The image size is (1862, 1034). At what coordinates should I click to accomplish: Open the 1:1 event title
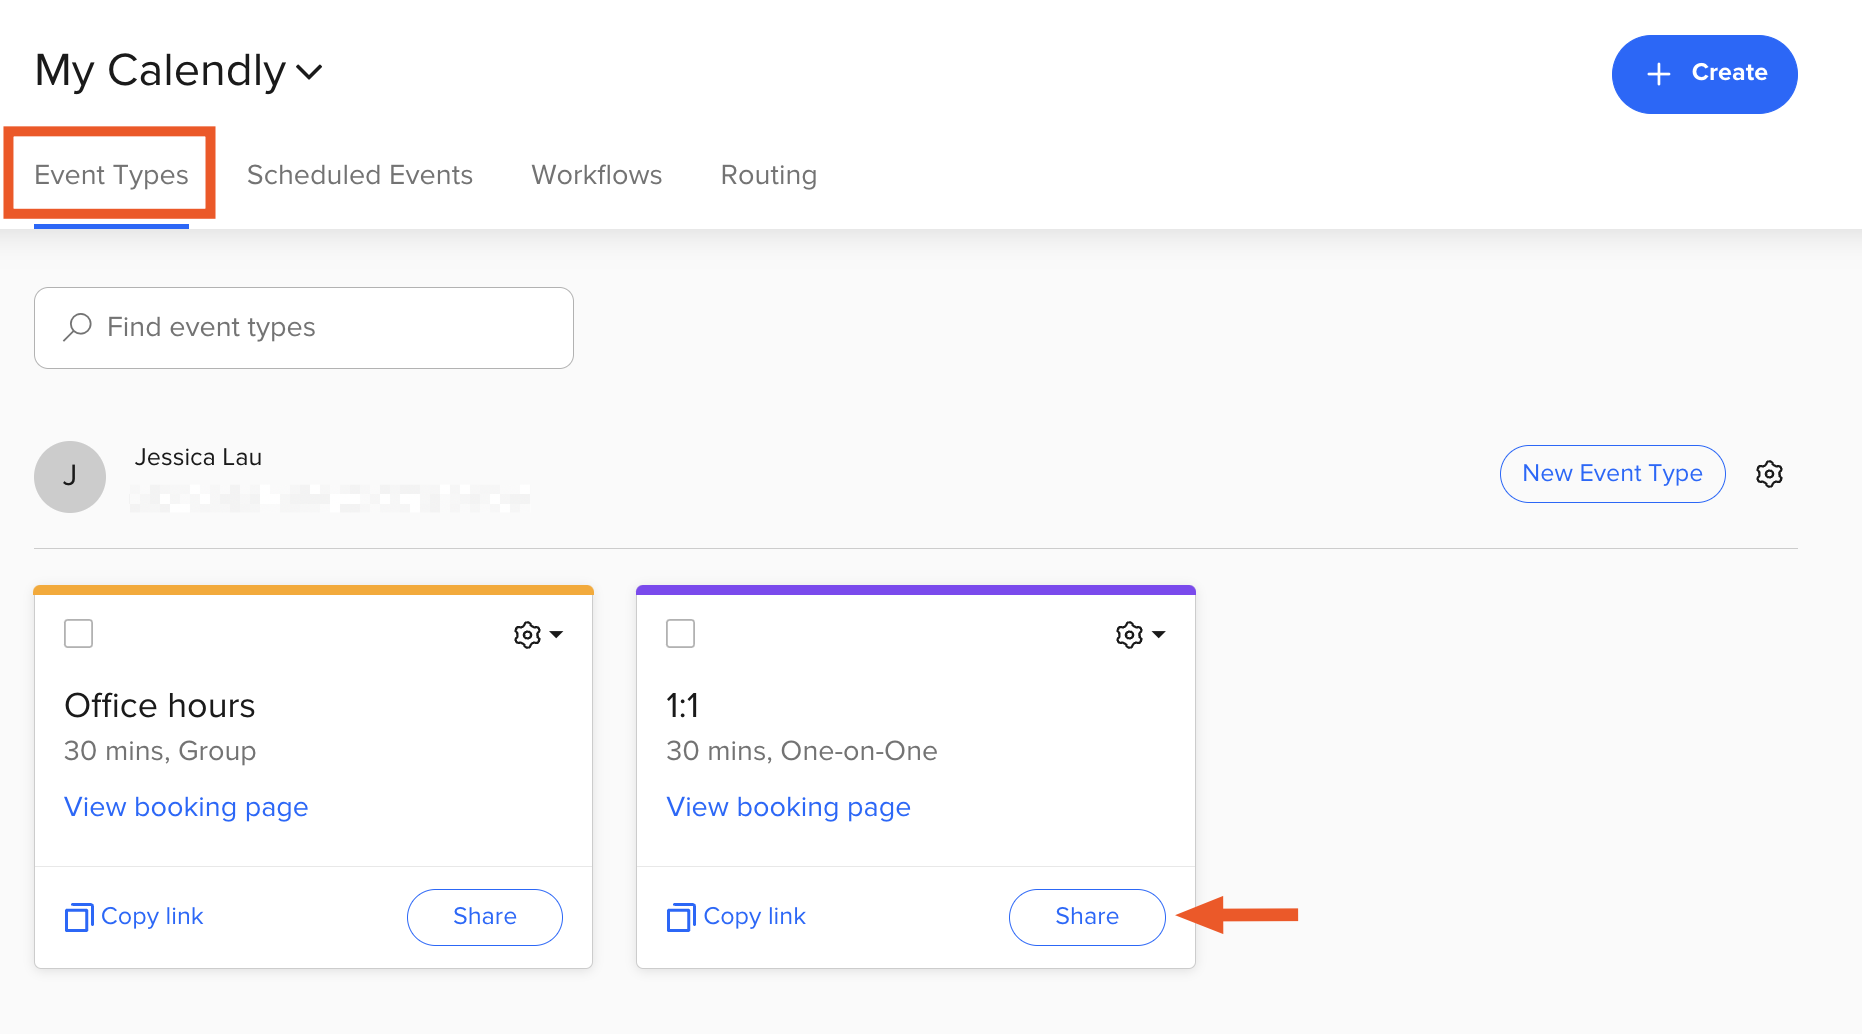(682, 706)
